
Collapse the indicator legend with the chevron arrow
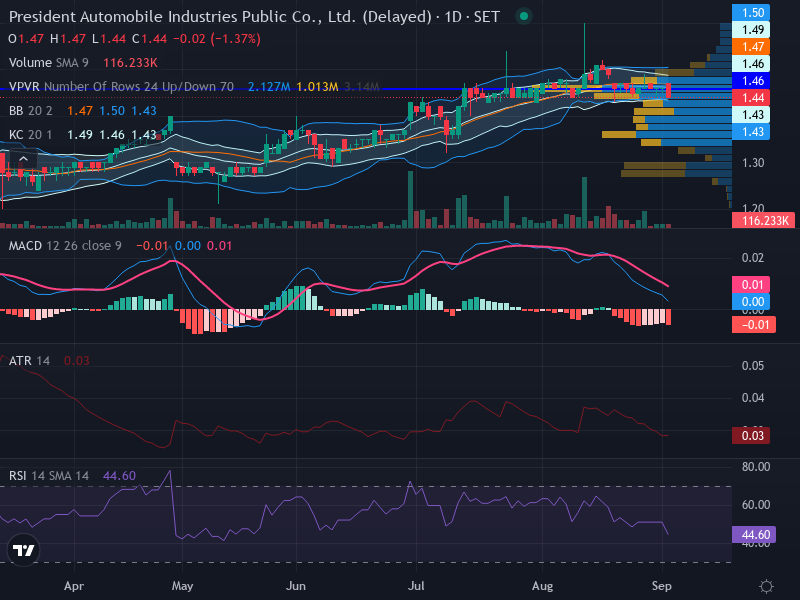click(23, 159)
